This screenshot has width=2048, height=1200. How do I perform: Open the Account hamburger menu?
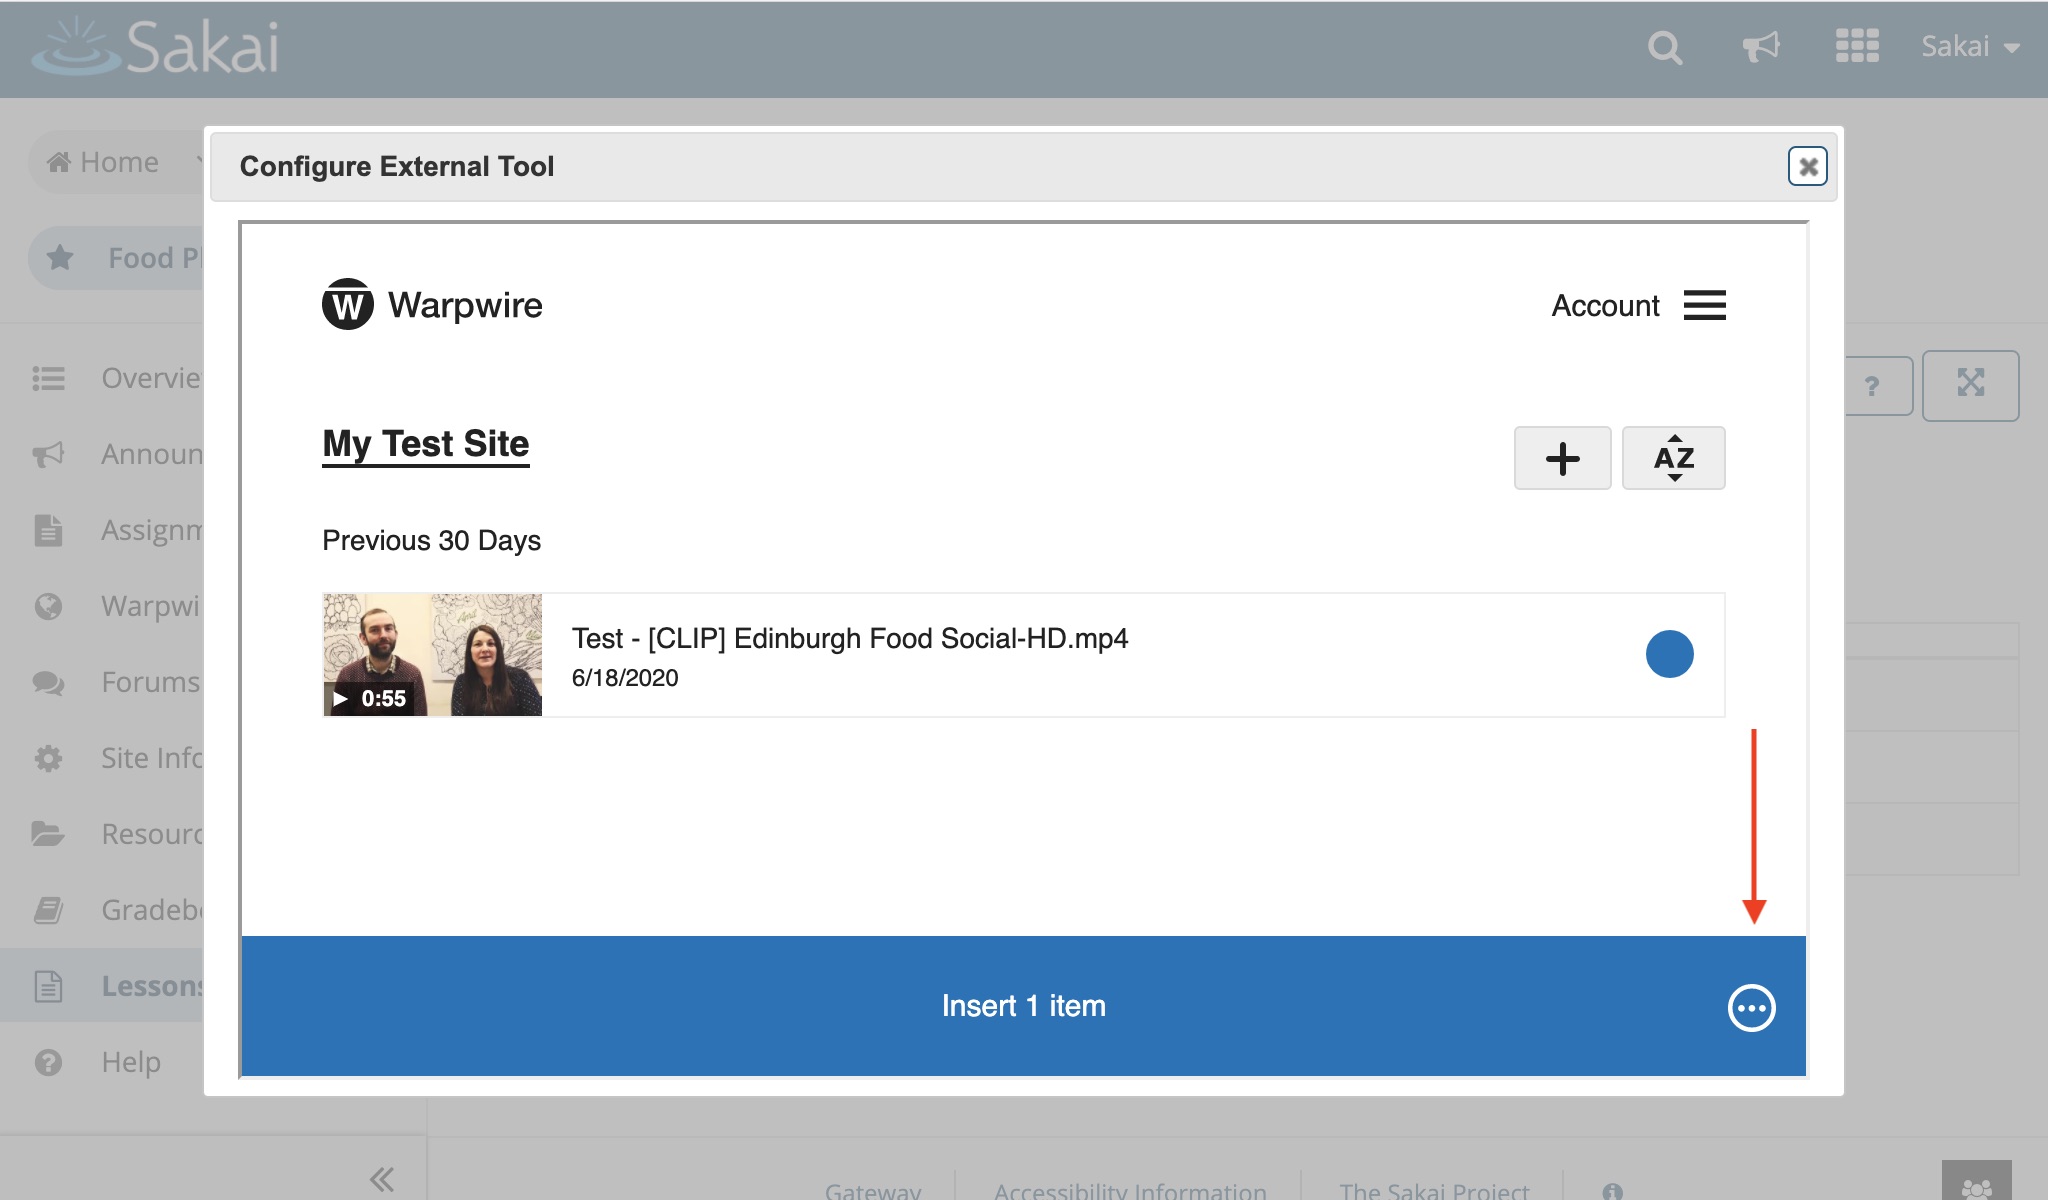[1704, 305]
